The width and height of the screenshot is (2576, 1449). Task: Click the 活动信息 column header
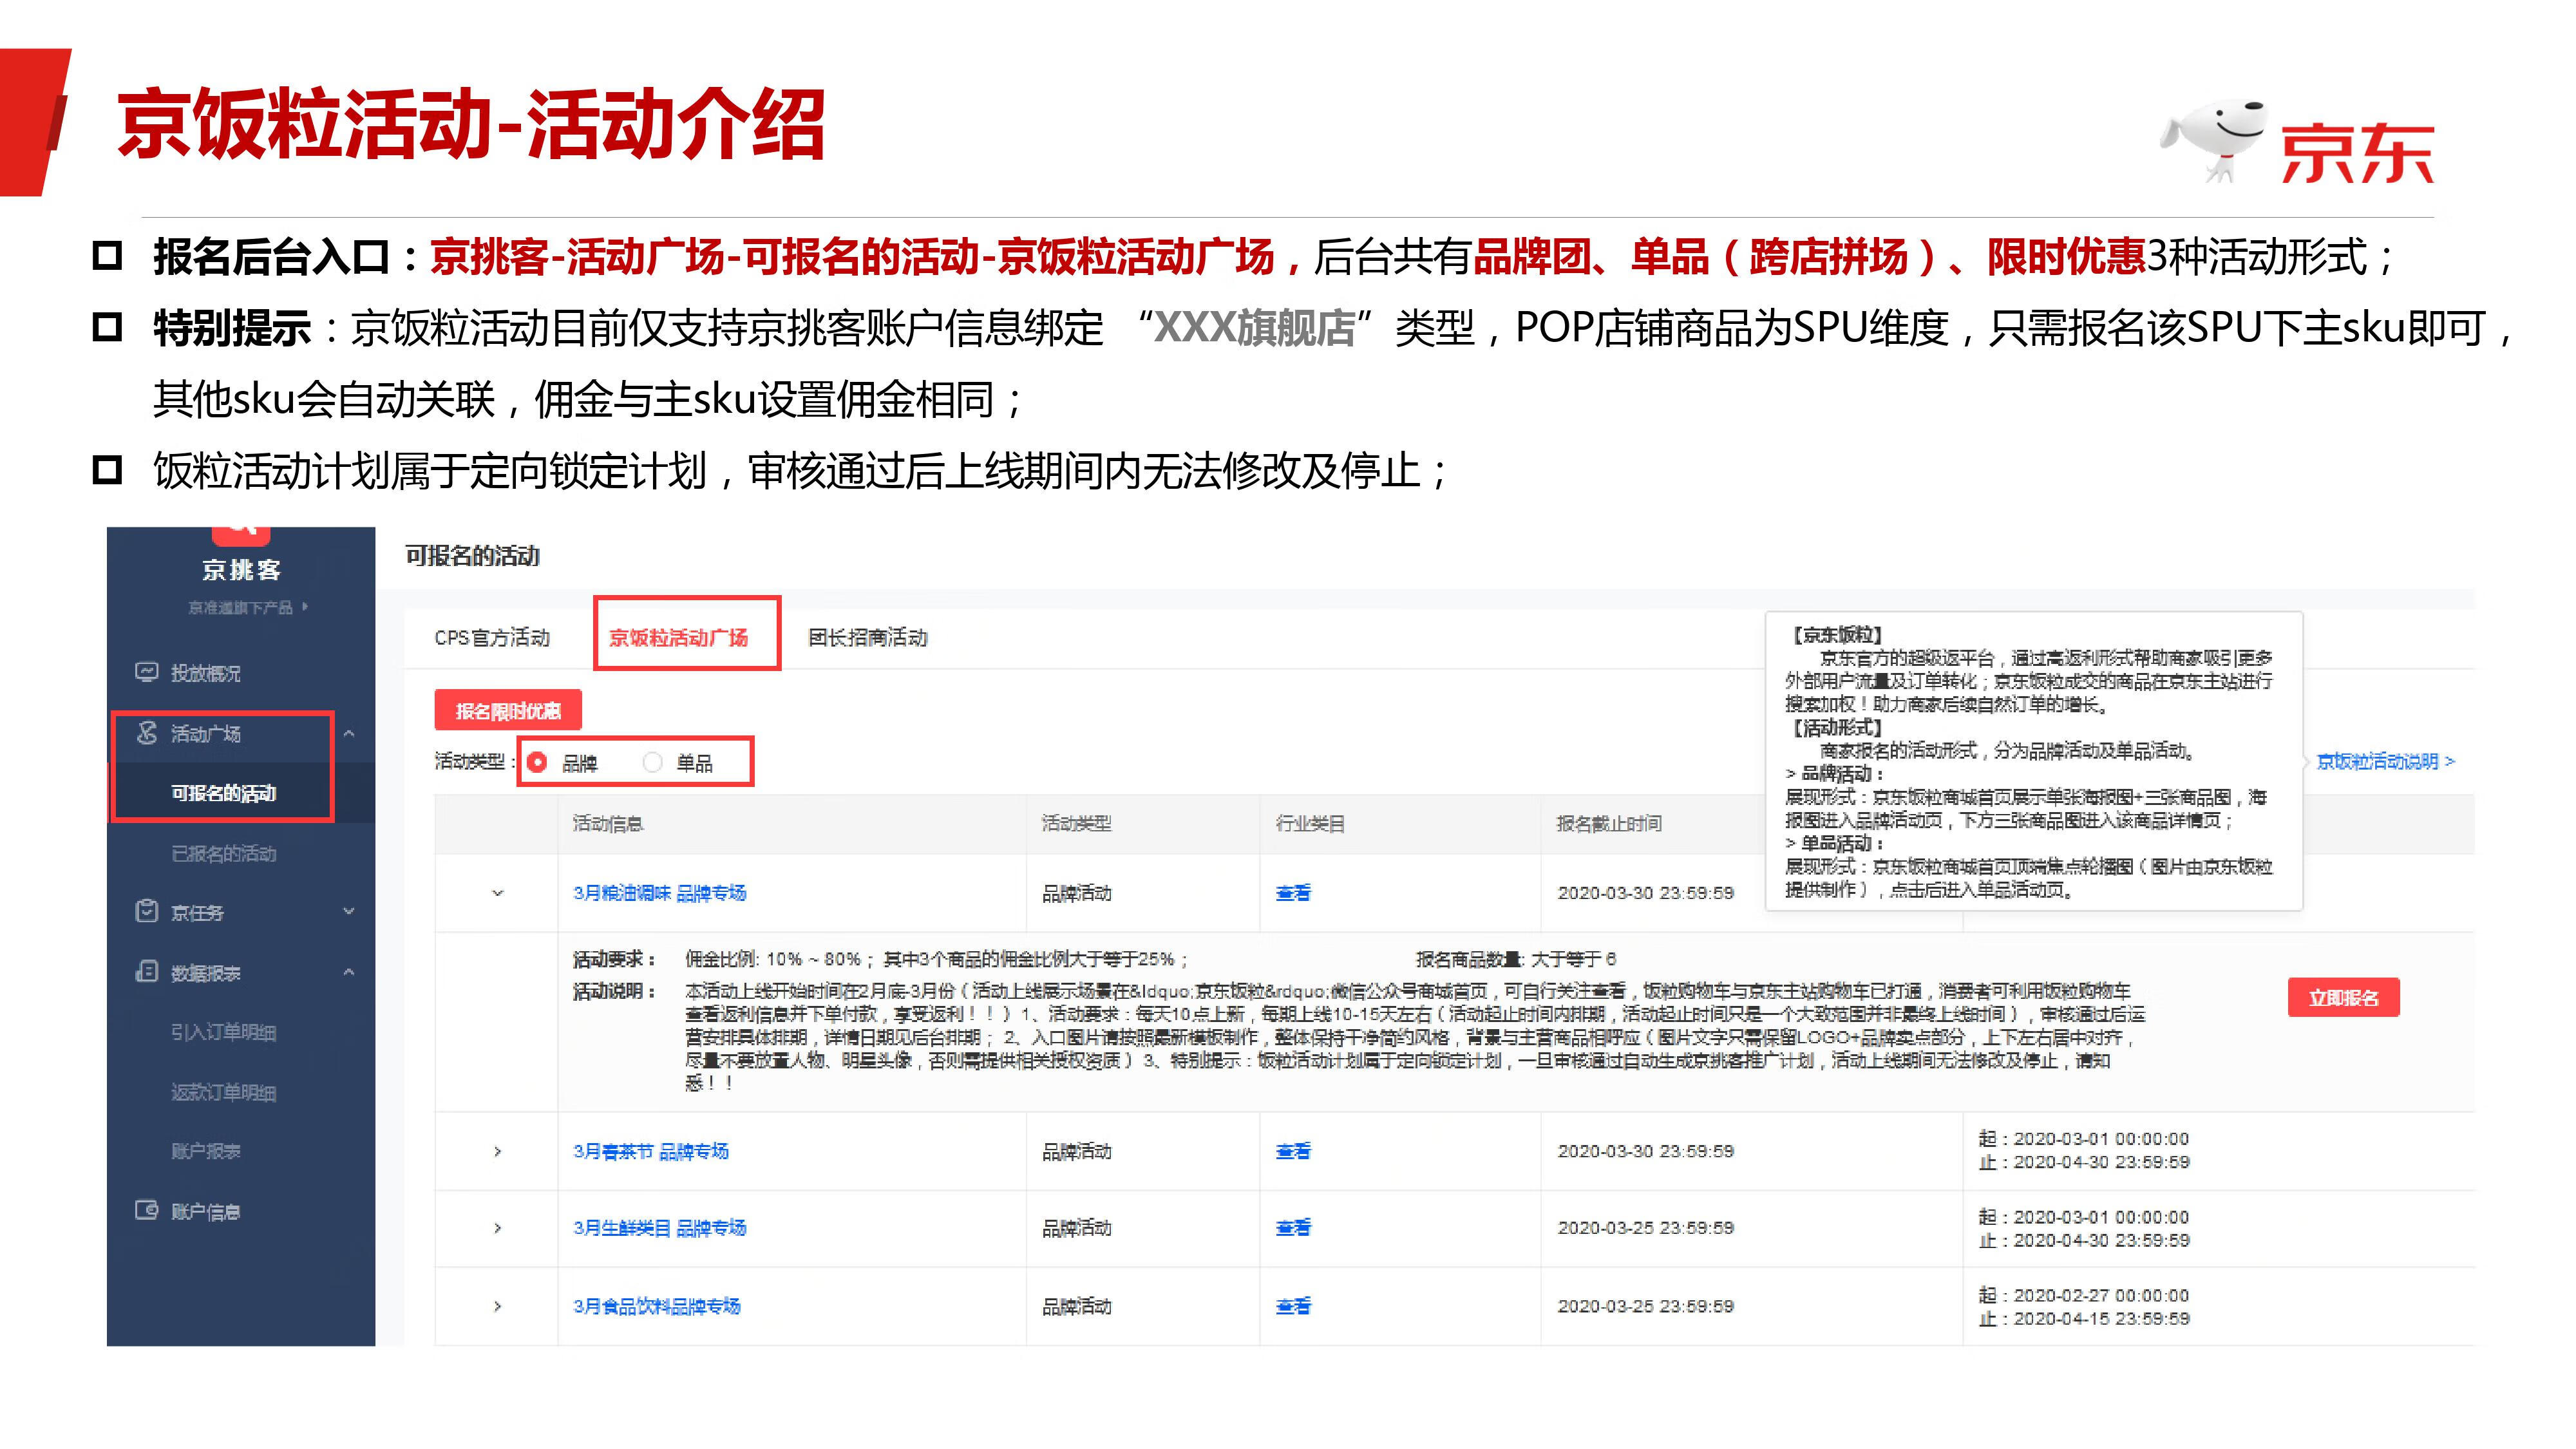608,823
